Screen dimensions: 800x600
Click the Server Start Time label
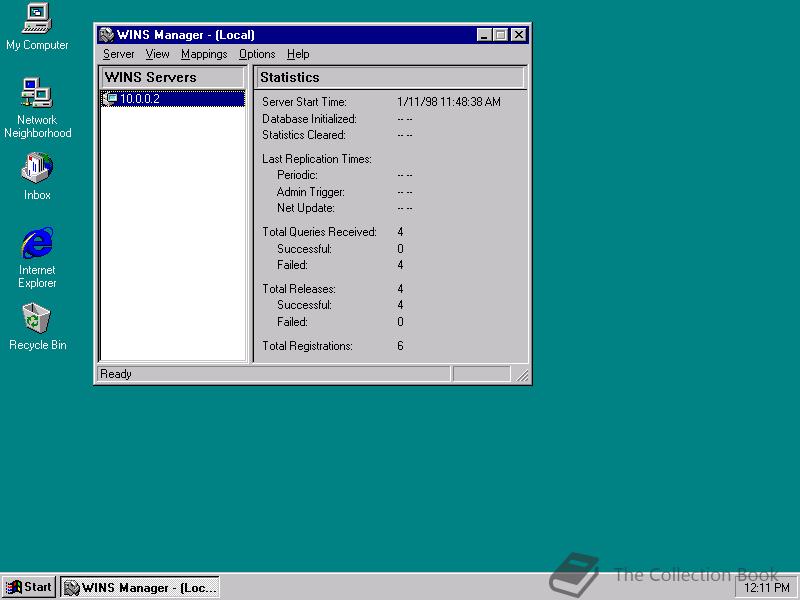point(305,102)
